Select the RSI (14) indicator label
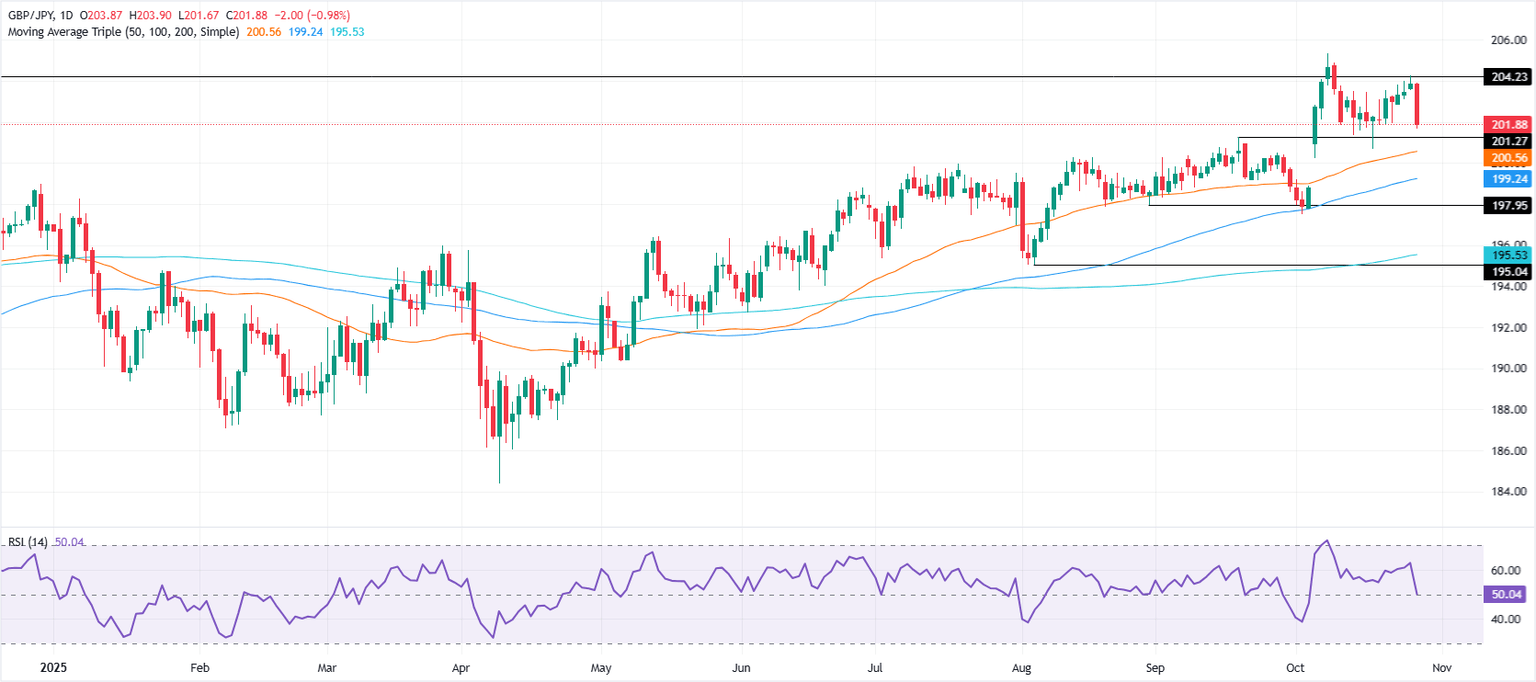Screen dimensions: 1536x682 click(x=26, y=543)
